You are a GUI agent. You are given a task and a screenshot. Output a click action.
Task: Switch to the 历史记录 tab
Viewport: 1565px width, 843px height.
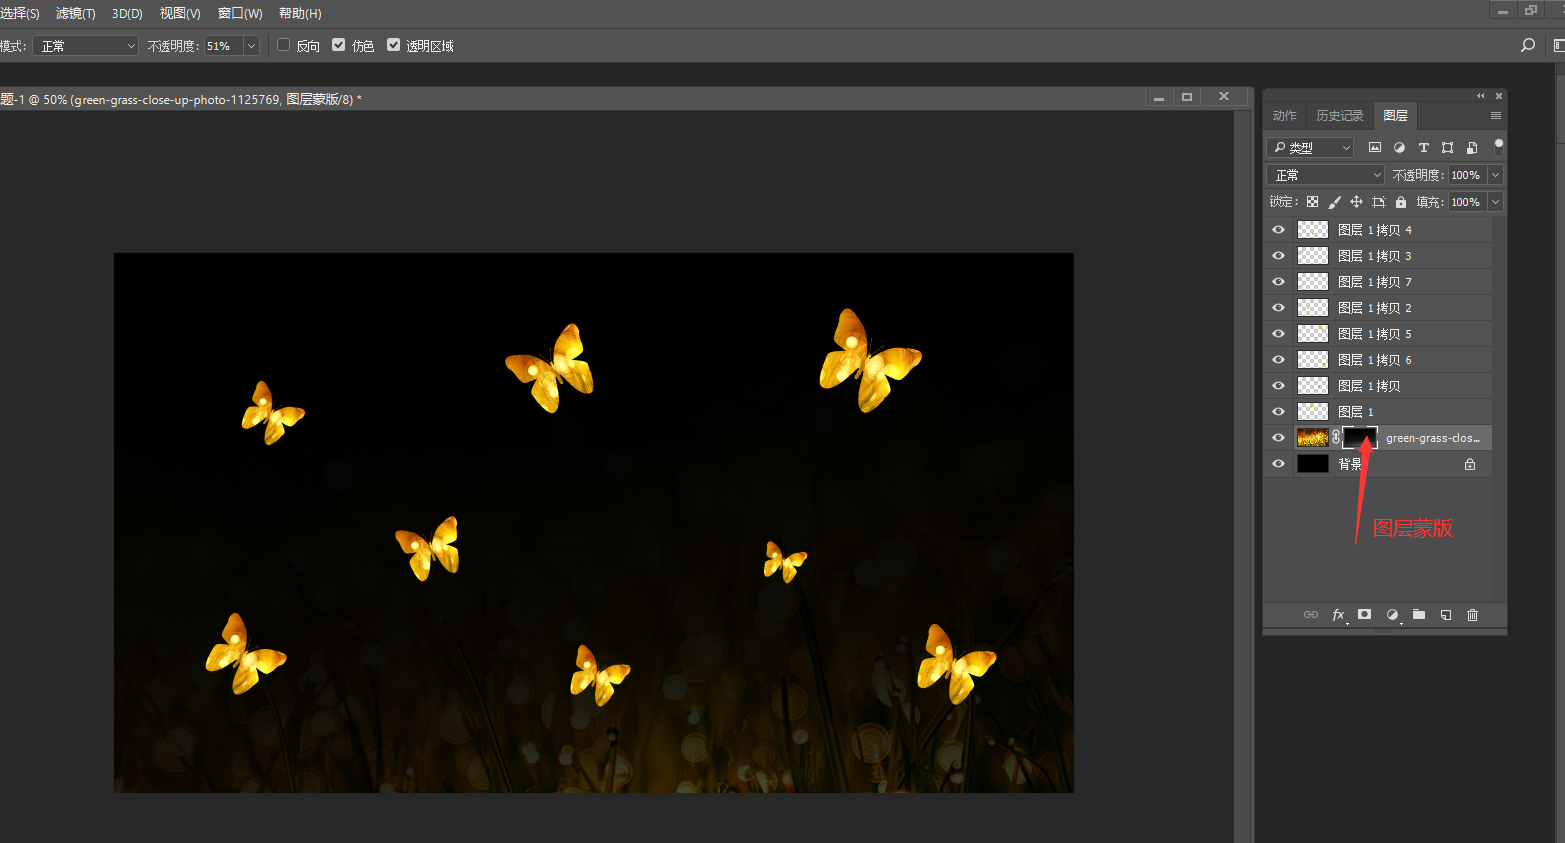click(x=1339, y=116)
